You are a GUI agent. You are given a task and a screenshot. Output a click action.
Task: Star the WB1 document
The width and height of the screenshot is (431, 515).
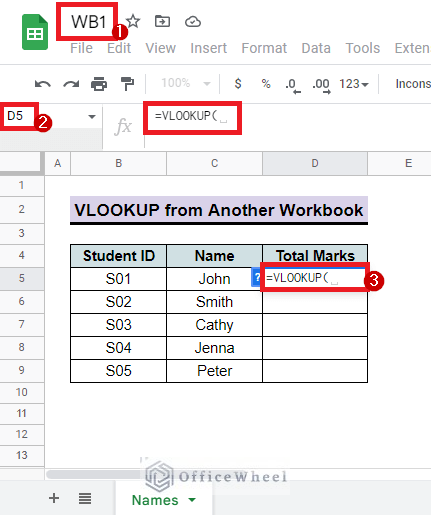click(x=133, y=21)
